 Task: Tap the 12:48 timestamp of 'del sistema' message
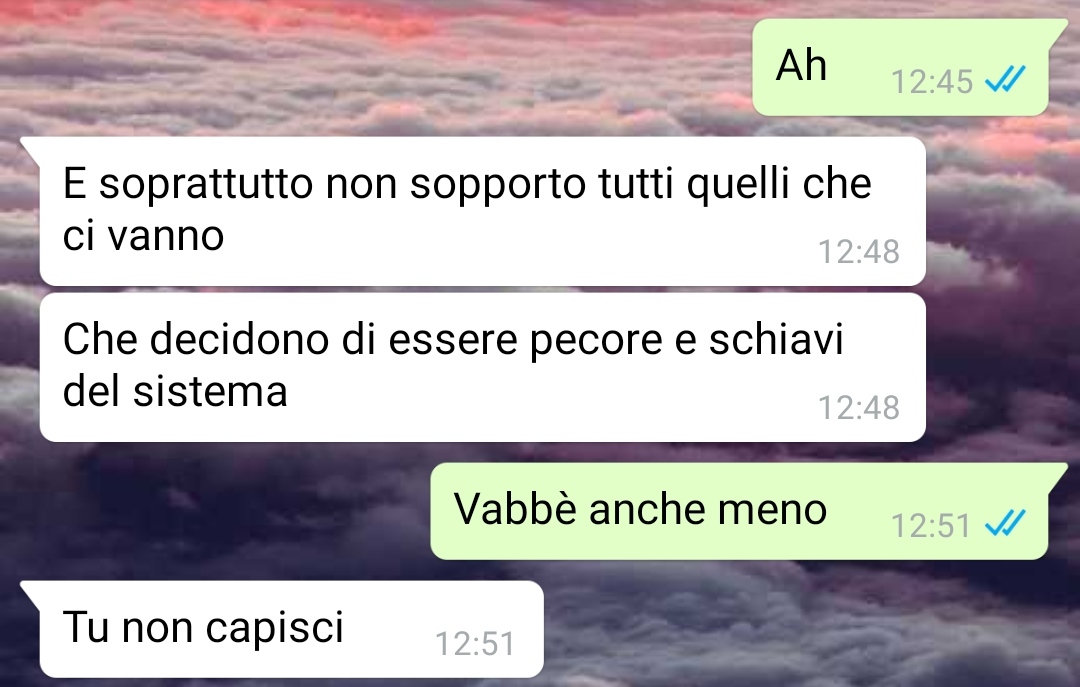tap(858, 407)
